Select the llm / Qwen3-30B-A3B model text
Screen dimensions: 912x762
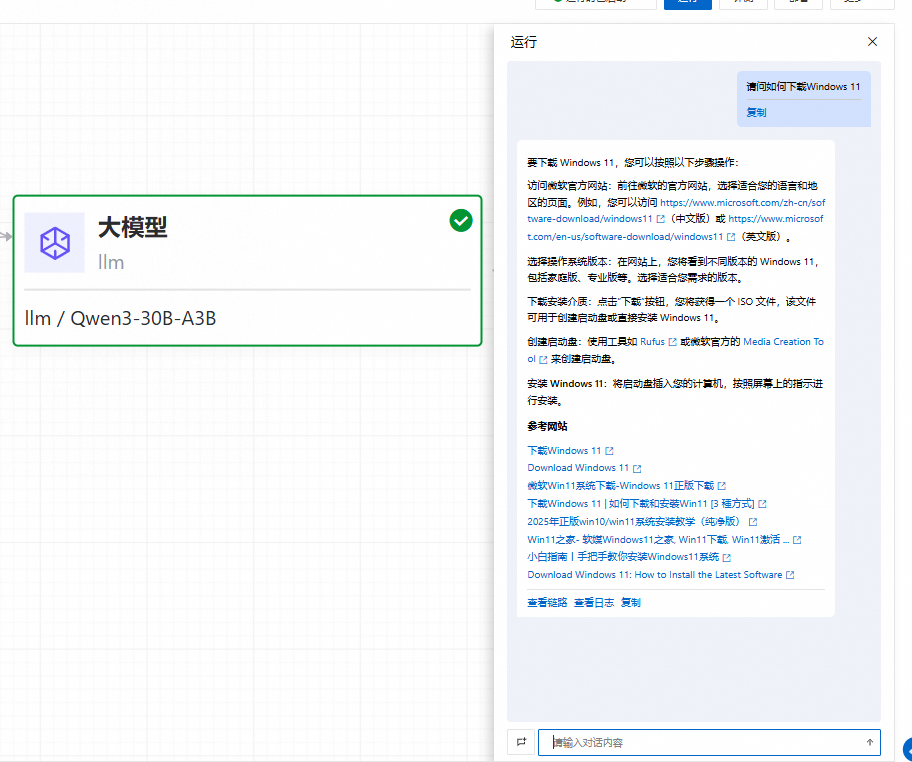point(121,319)
